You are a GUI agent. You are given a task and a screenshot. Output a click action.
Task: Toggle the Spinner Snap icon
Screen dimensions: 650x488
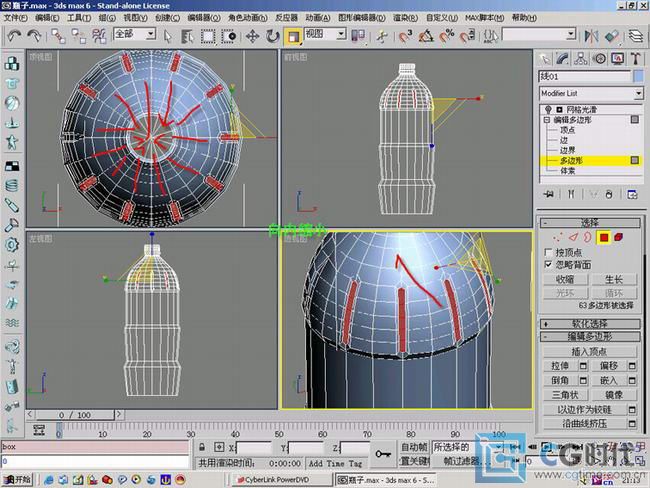click(467, 36)
